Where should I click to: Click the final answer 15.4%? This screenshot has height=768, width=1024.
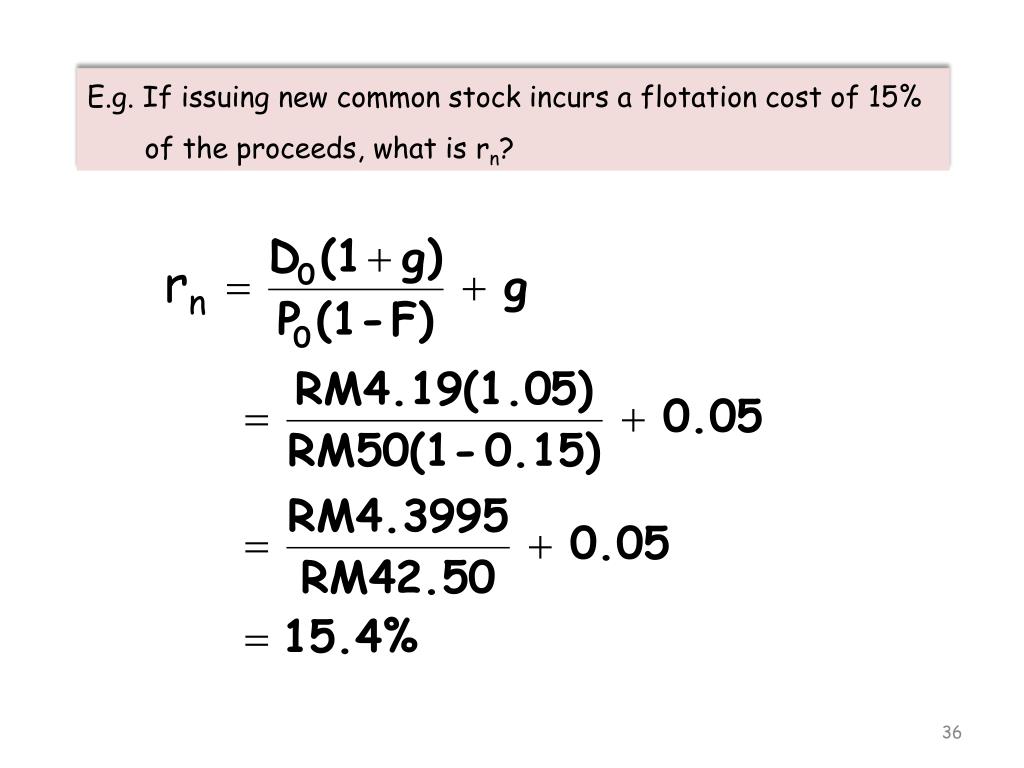click(351, 636)
